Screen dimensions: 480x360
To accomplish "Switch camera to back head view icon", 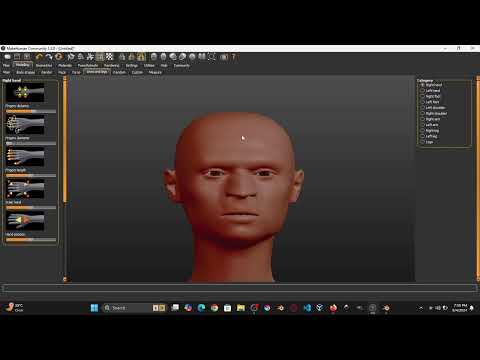I will pos(163,57).
